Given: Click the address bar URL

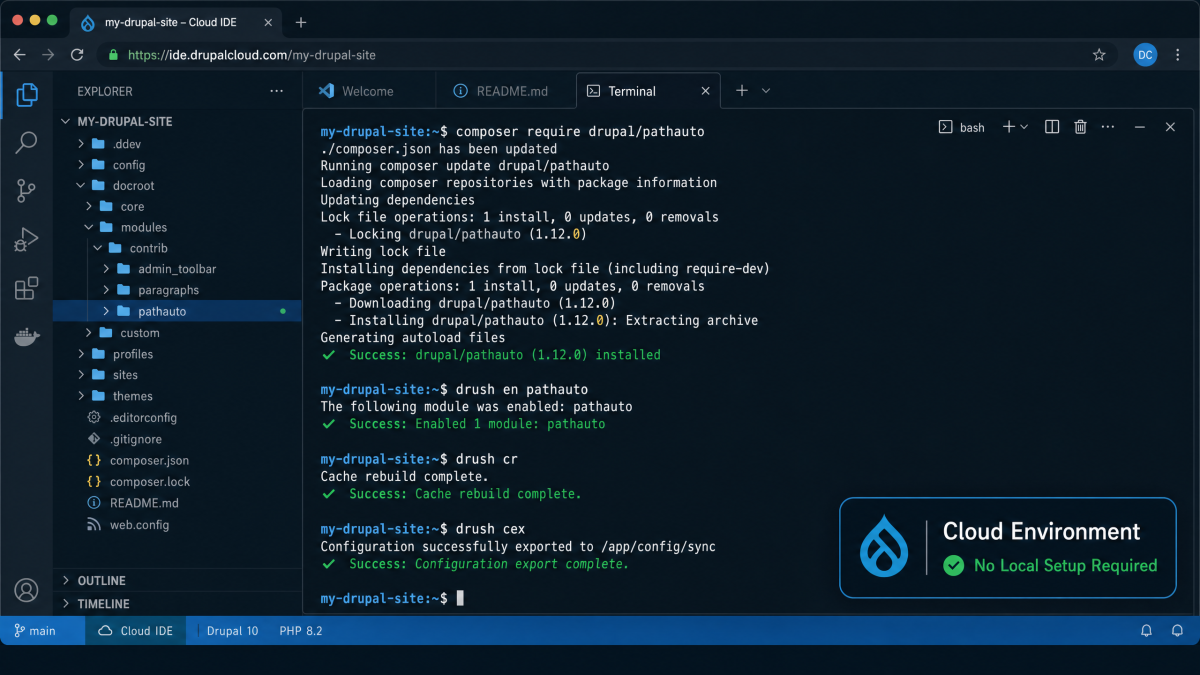Looking at the screenshot, I should point(252,55).
